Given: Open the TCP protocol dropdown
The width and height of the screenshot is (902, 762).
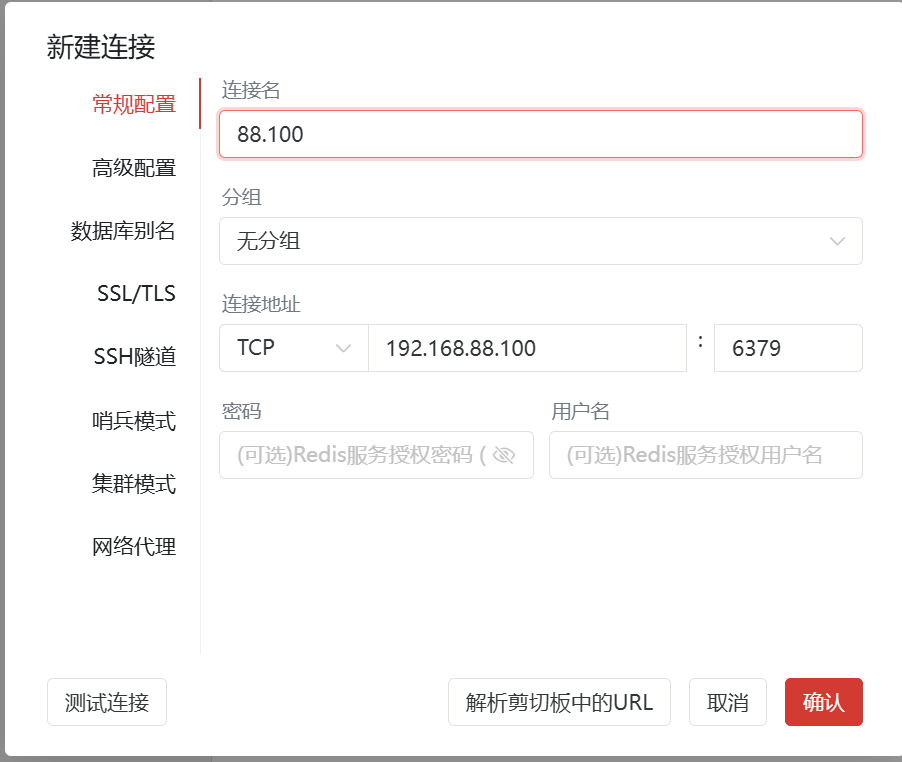Looking at the screenshot, I should coord(294,348).
